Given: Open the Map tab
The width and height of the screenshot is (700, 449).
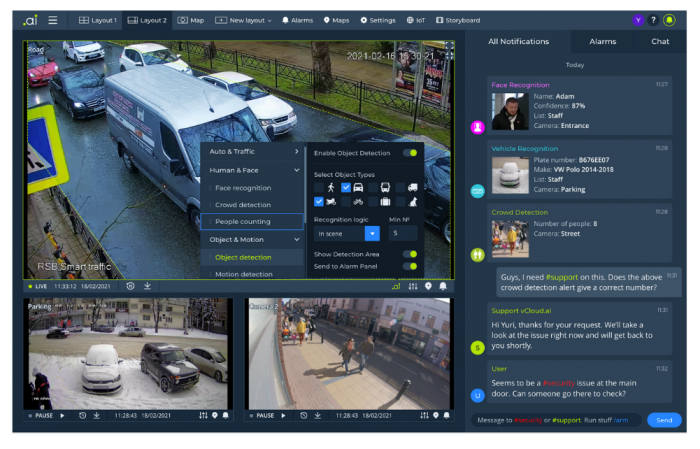Looking at the screenshot, I should point(191,21).
